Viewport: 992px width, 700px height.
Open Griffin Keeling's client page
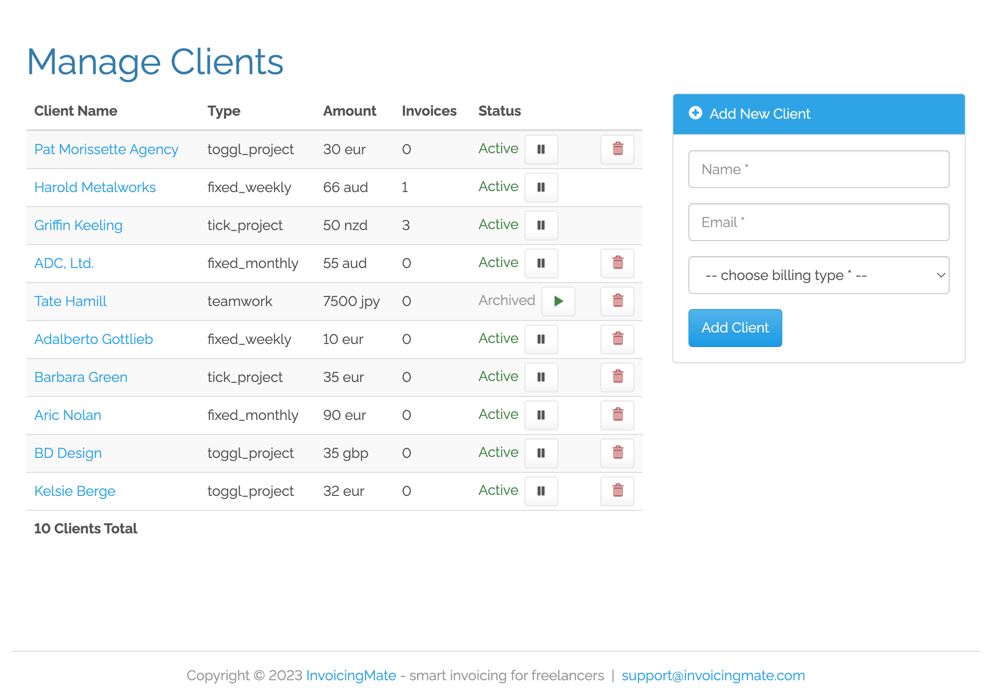[78, 225]
